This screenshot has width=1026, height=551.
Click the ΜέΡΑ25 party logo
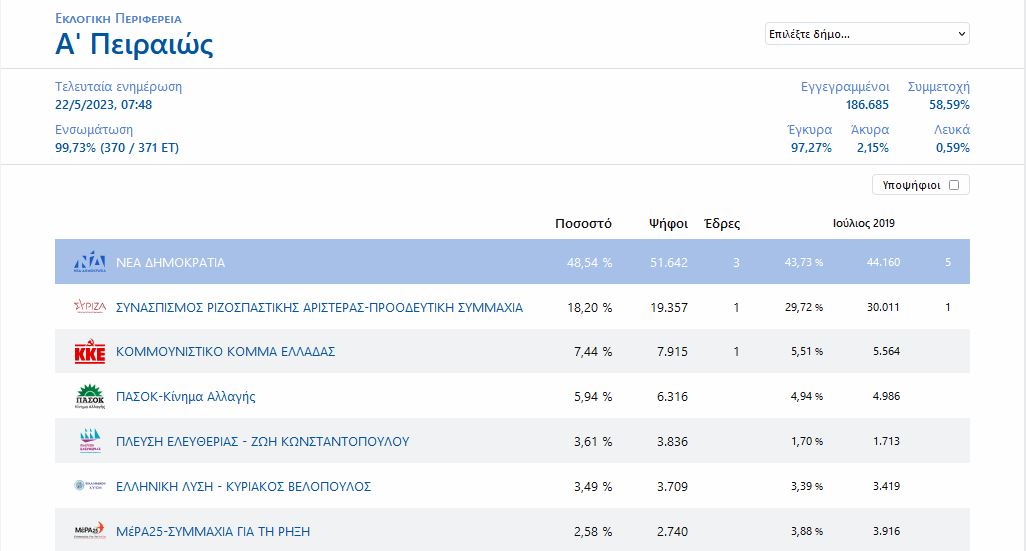[x=90, y=531]
